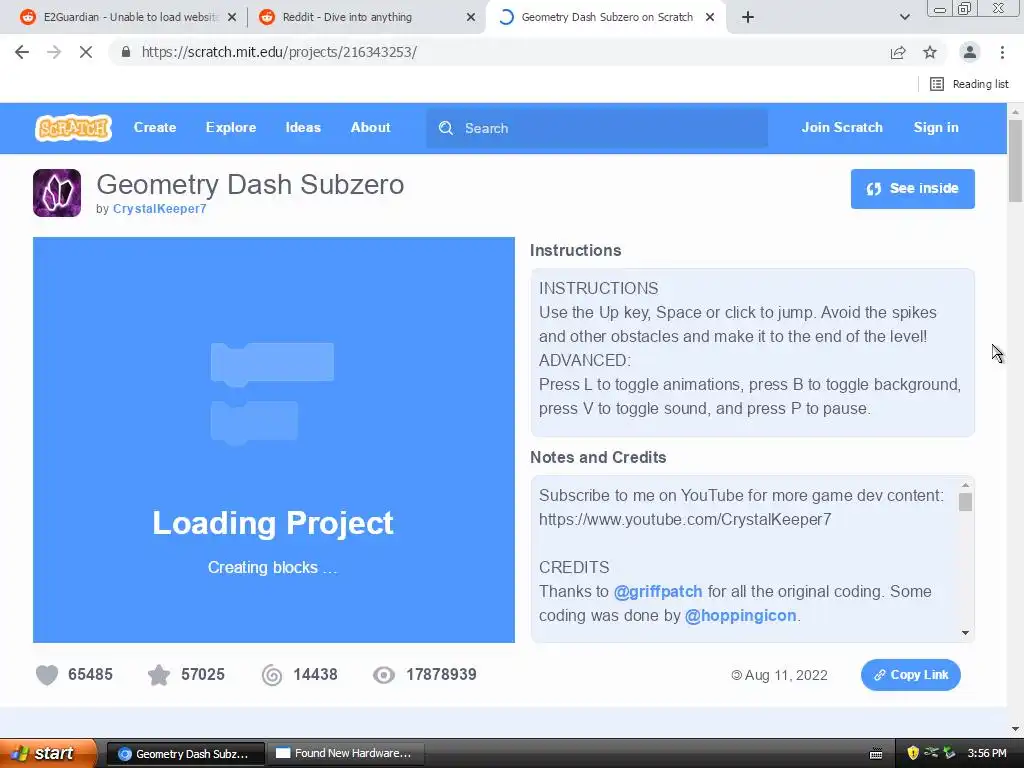Click Join Scratch

click(842, 128)
